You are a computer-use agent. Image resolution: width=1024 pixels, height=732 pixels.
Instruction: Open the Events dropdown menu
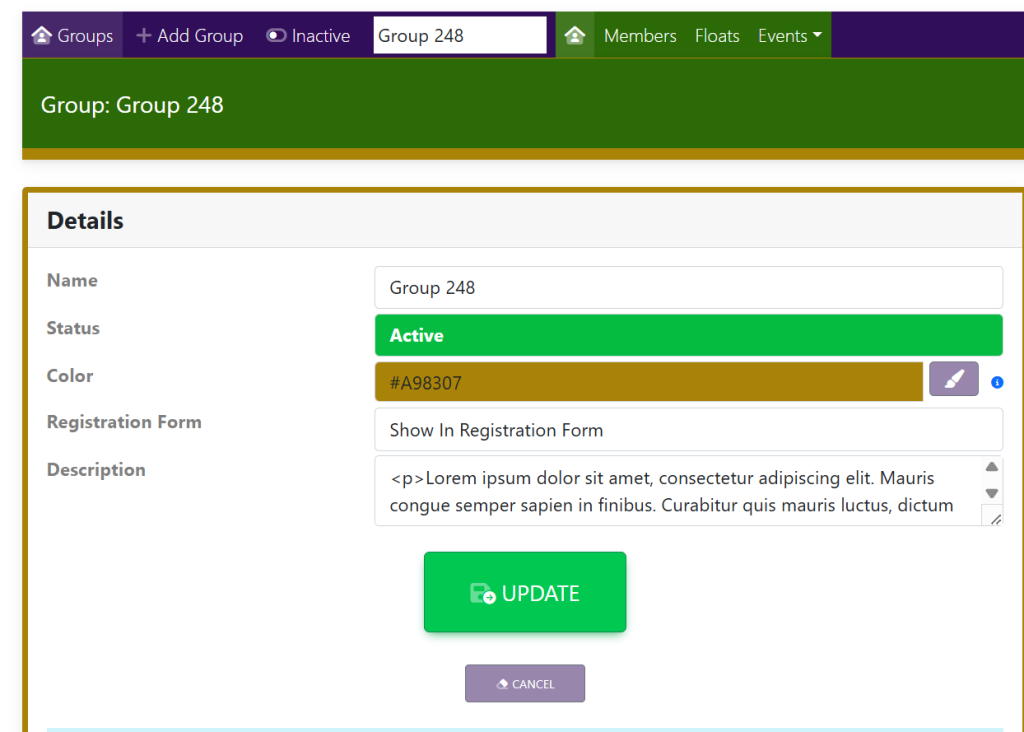click(x=789, y=36)
